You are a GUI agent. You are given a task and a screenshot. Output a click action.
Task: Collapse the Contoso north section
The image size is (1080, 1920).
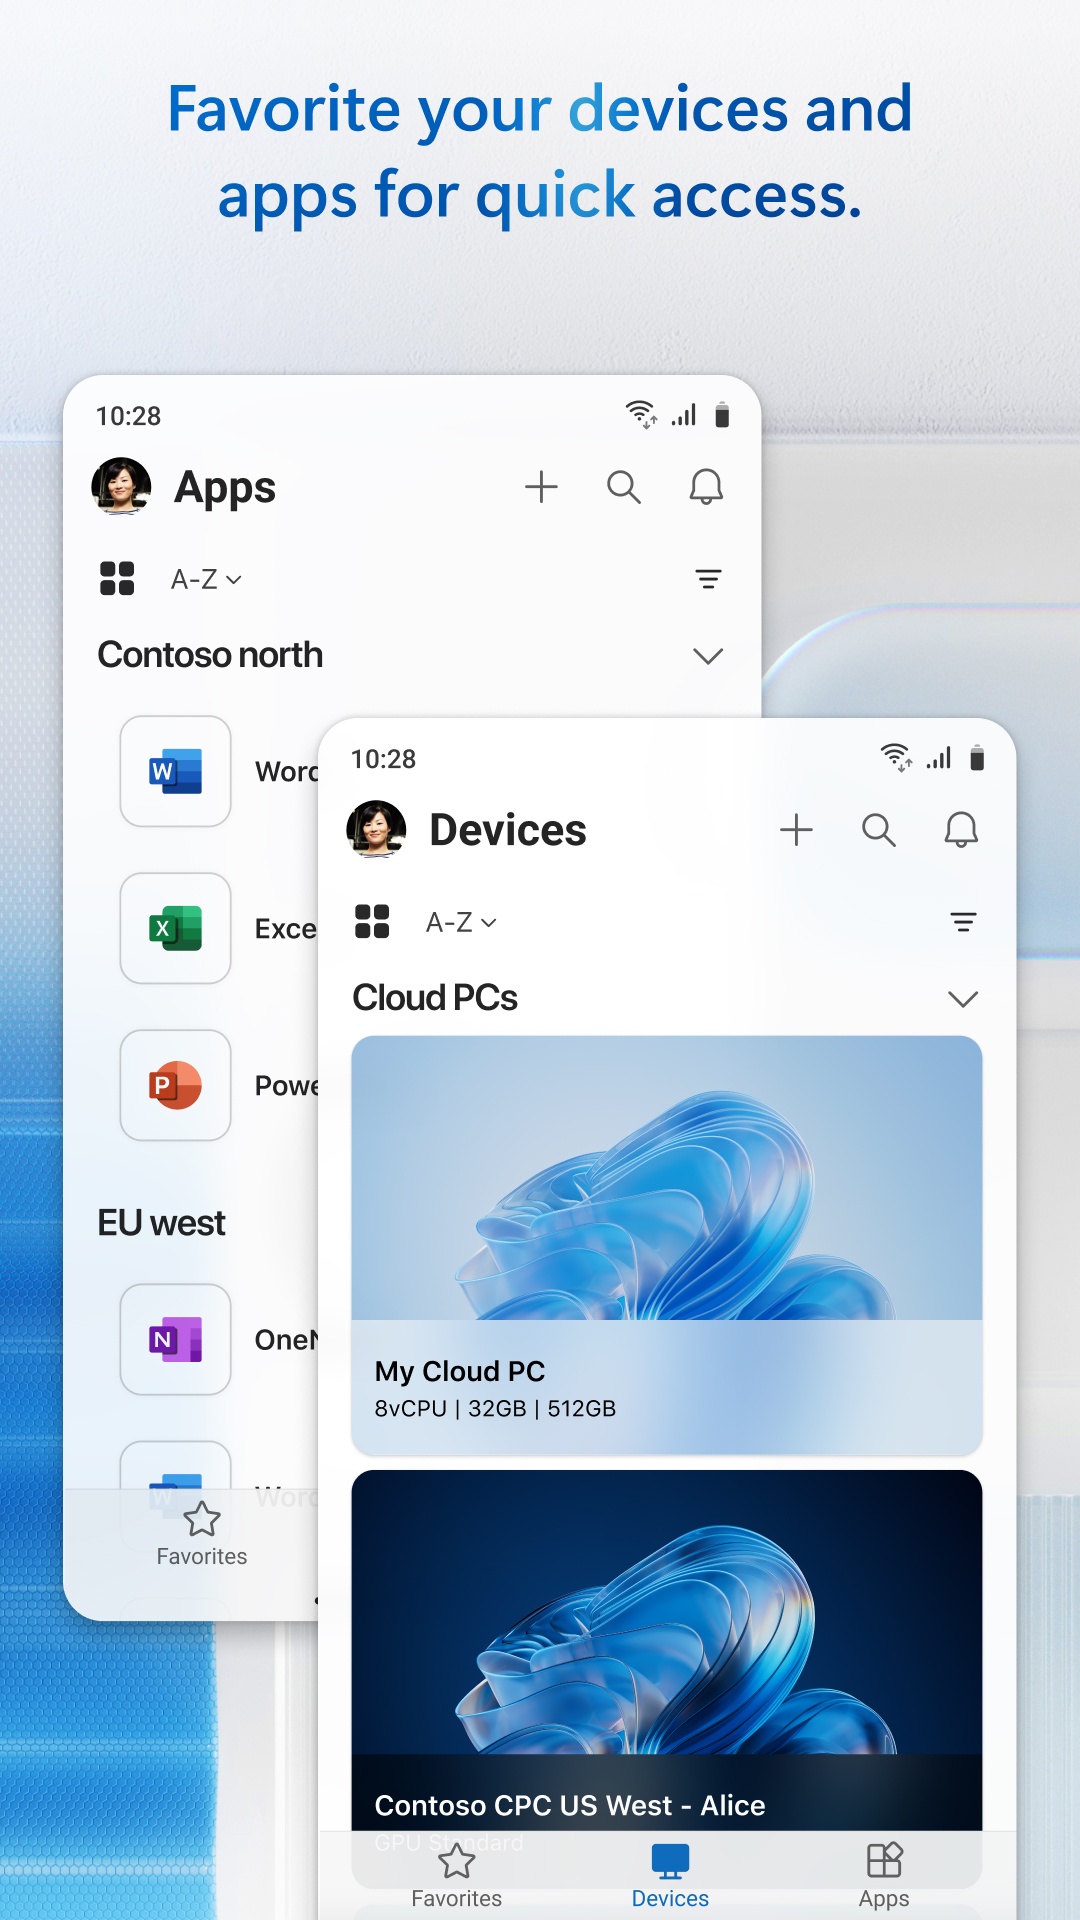coord(708,656)
